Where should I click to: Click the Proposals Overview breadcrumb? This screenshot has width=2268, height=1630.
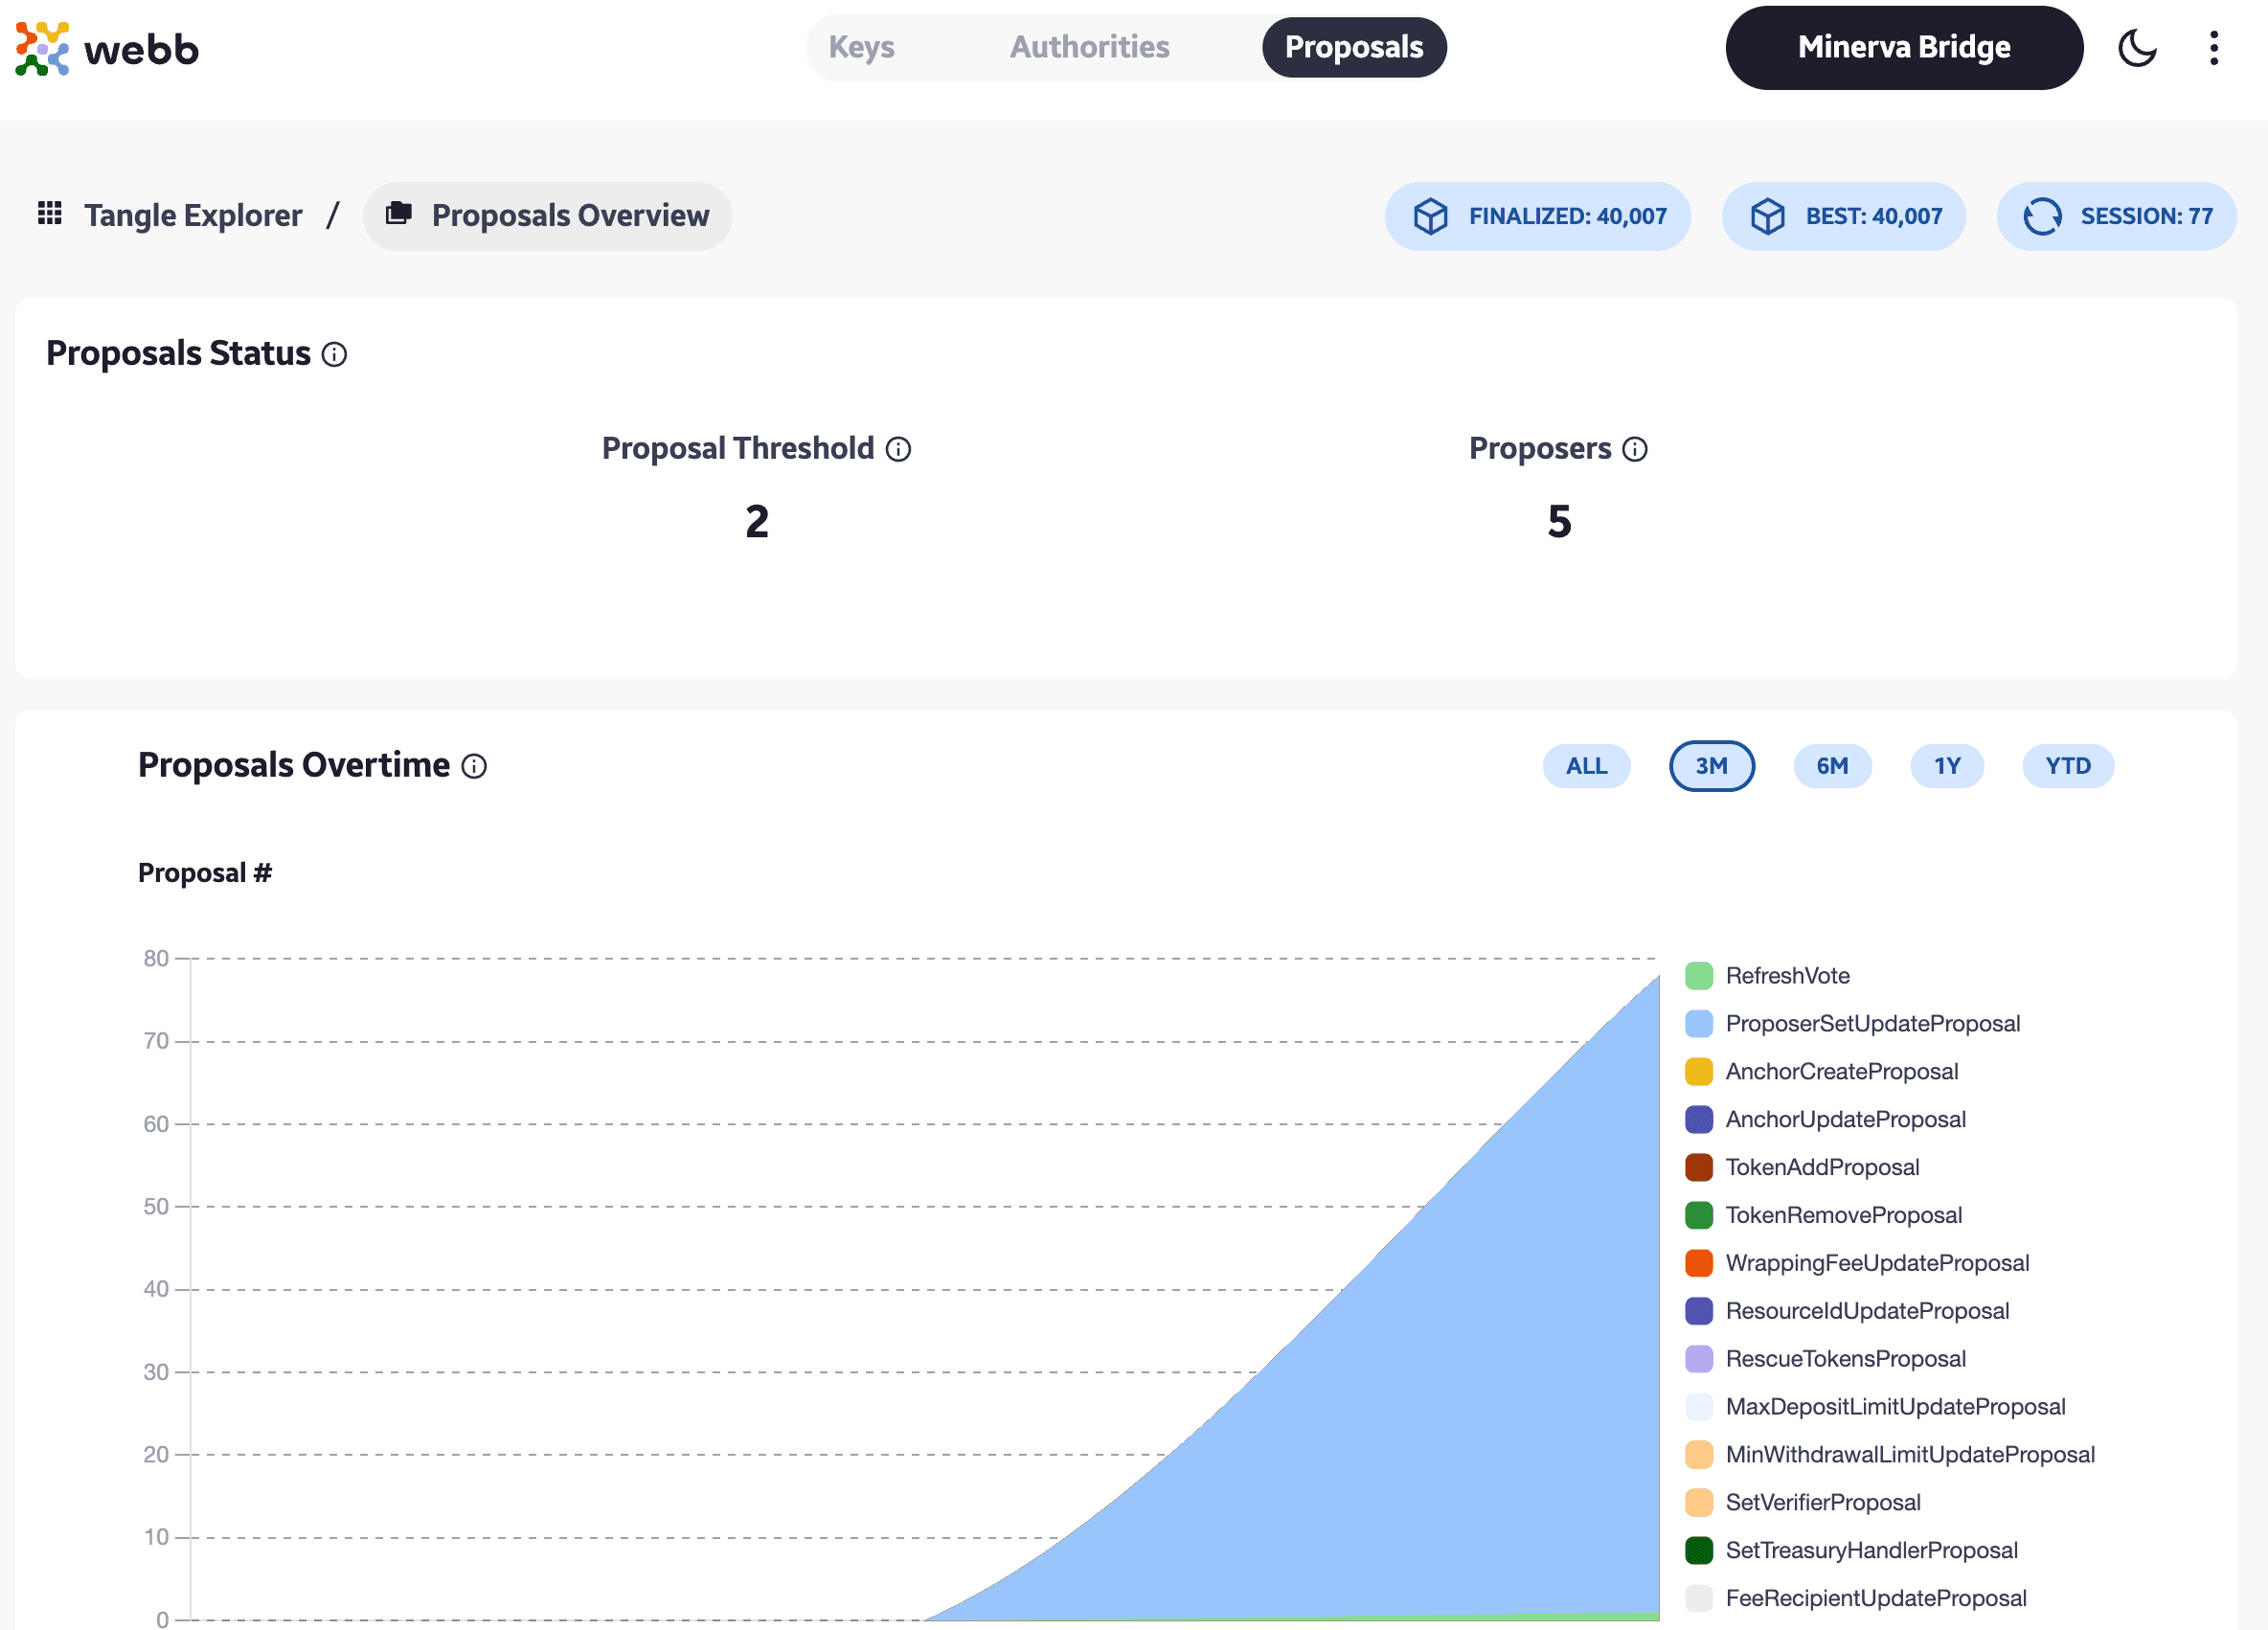pos(548,216)
